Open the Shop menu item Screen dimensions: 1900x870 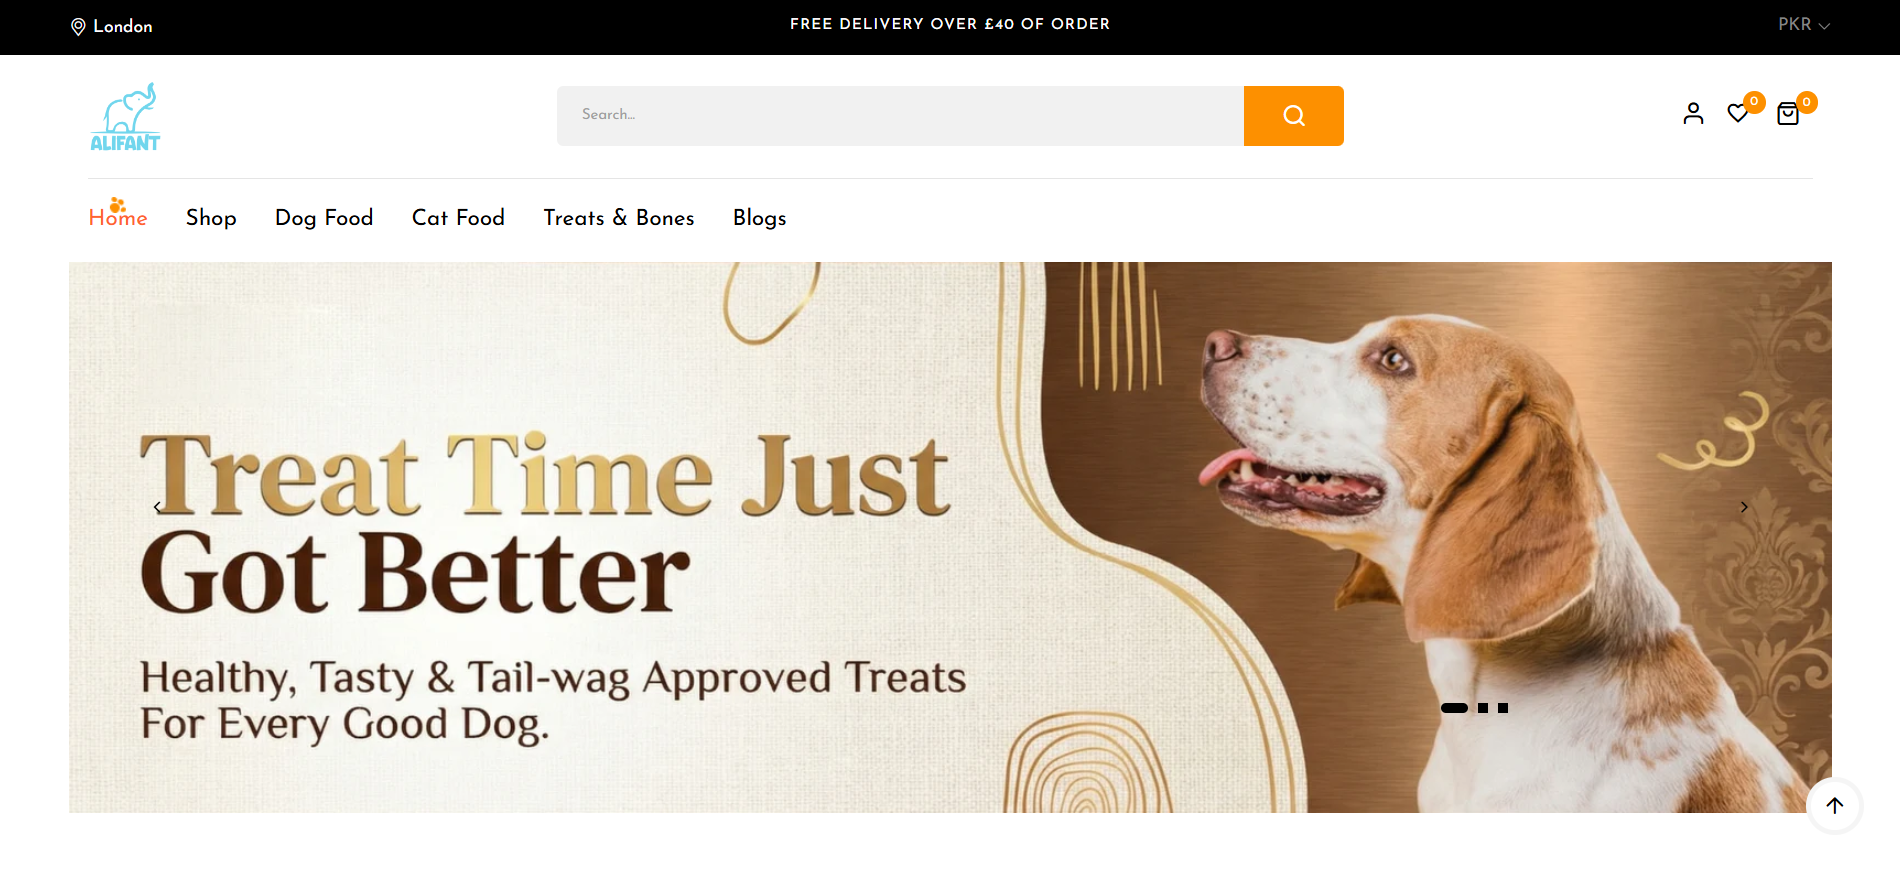(211, 218)
